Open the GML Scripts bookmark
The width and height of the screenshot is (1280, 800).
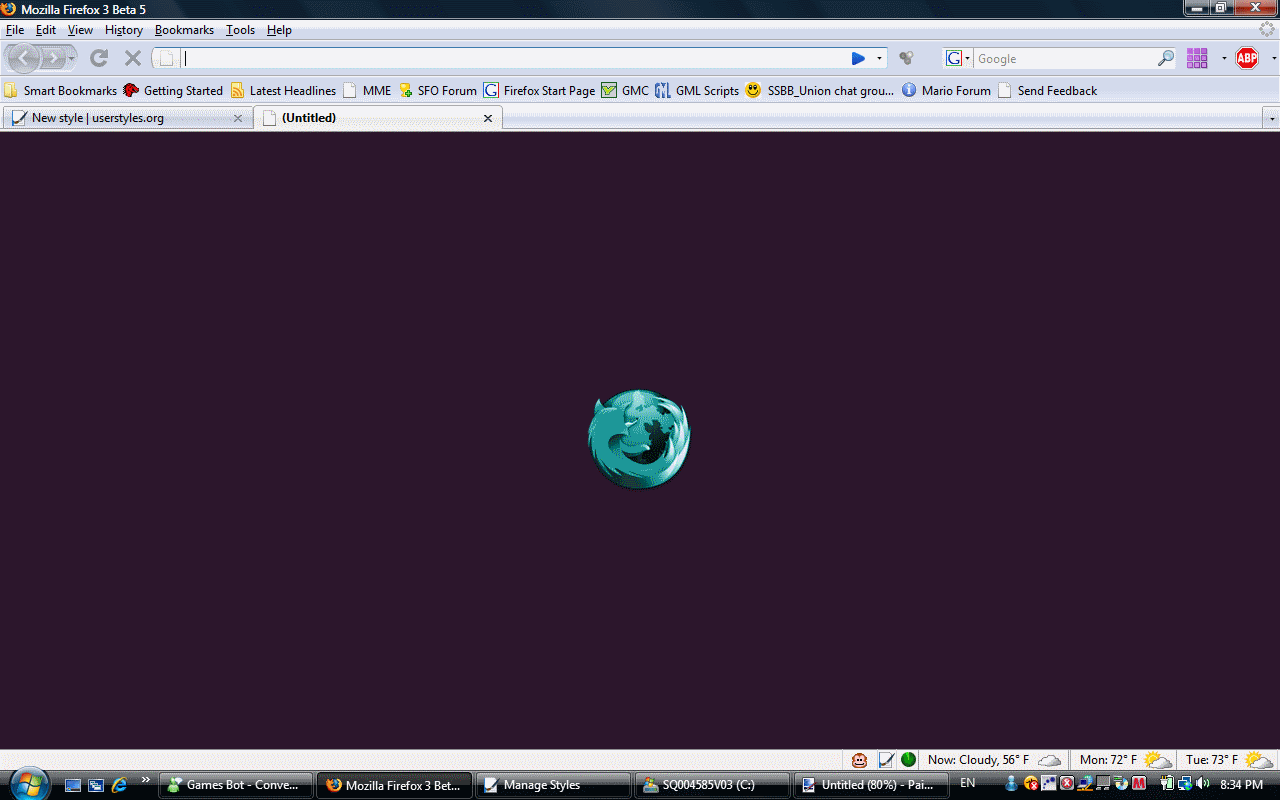tap(697, 90)
